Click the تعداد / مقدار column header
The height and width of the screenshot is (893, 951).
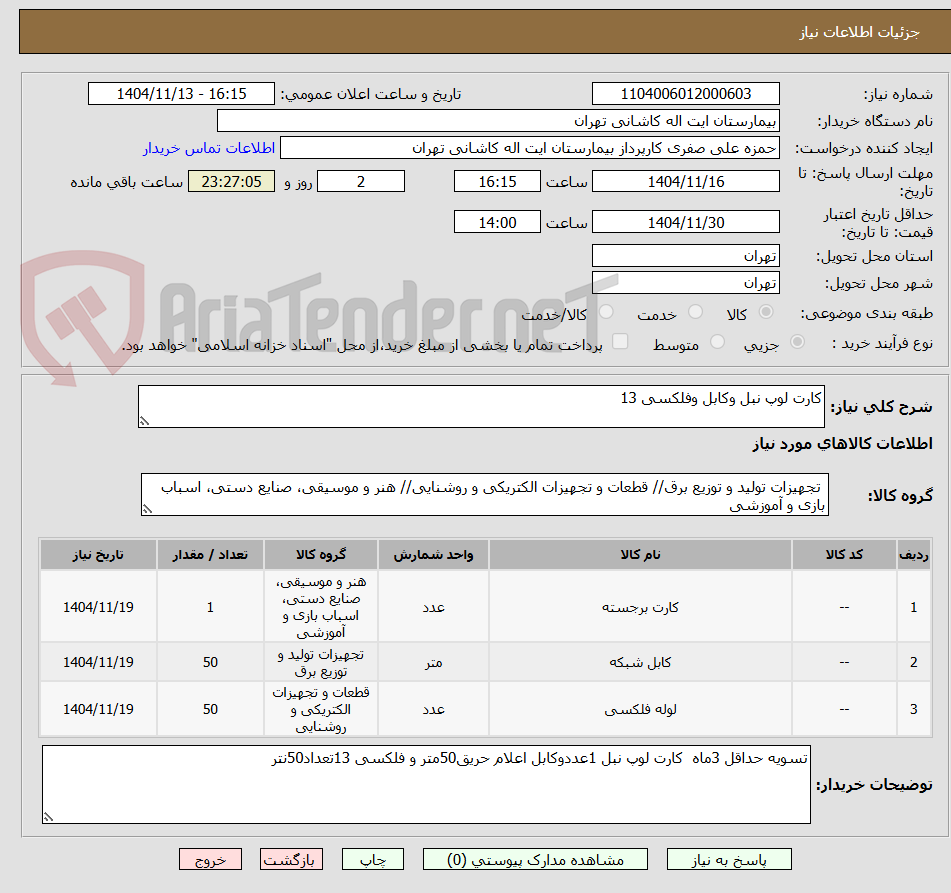tap(210, 554)
